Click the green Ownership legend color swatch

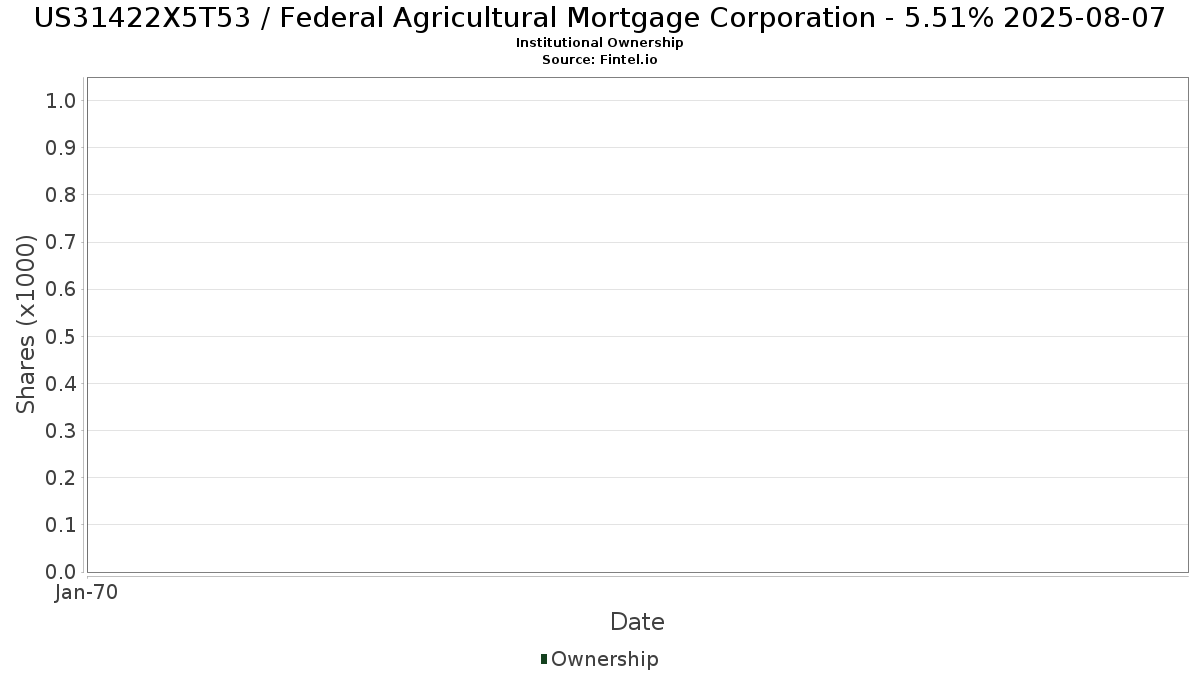544,658
